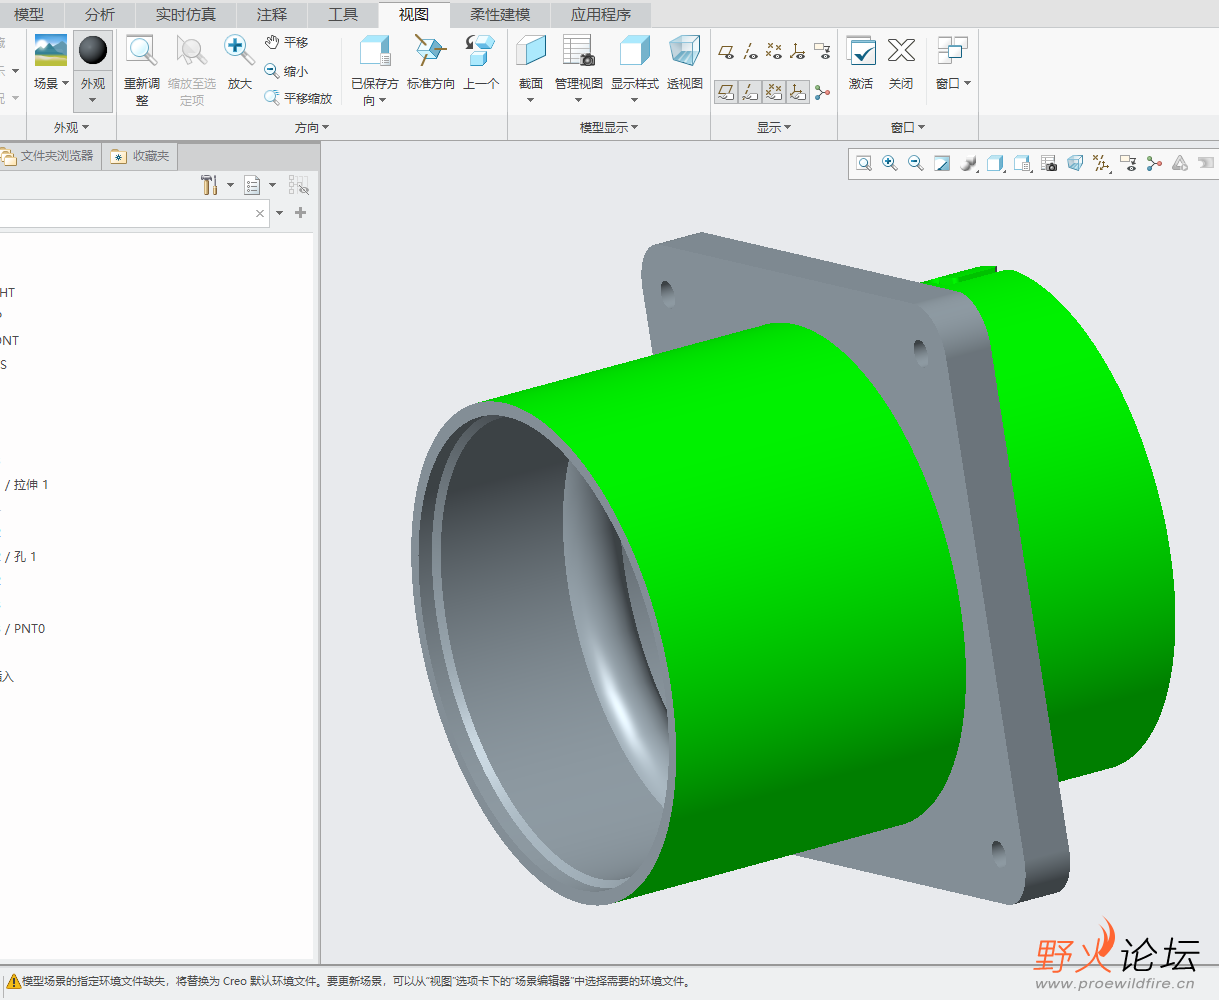Click the 关闭 close window icon
The width and height of the screenshot is (1219, 1000).
pyautogui.click(x=901, y=51)
